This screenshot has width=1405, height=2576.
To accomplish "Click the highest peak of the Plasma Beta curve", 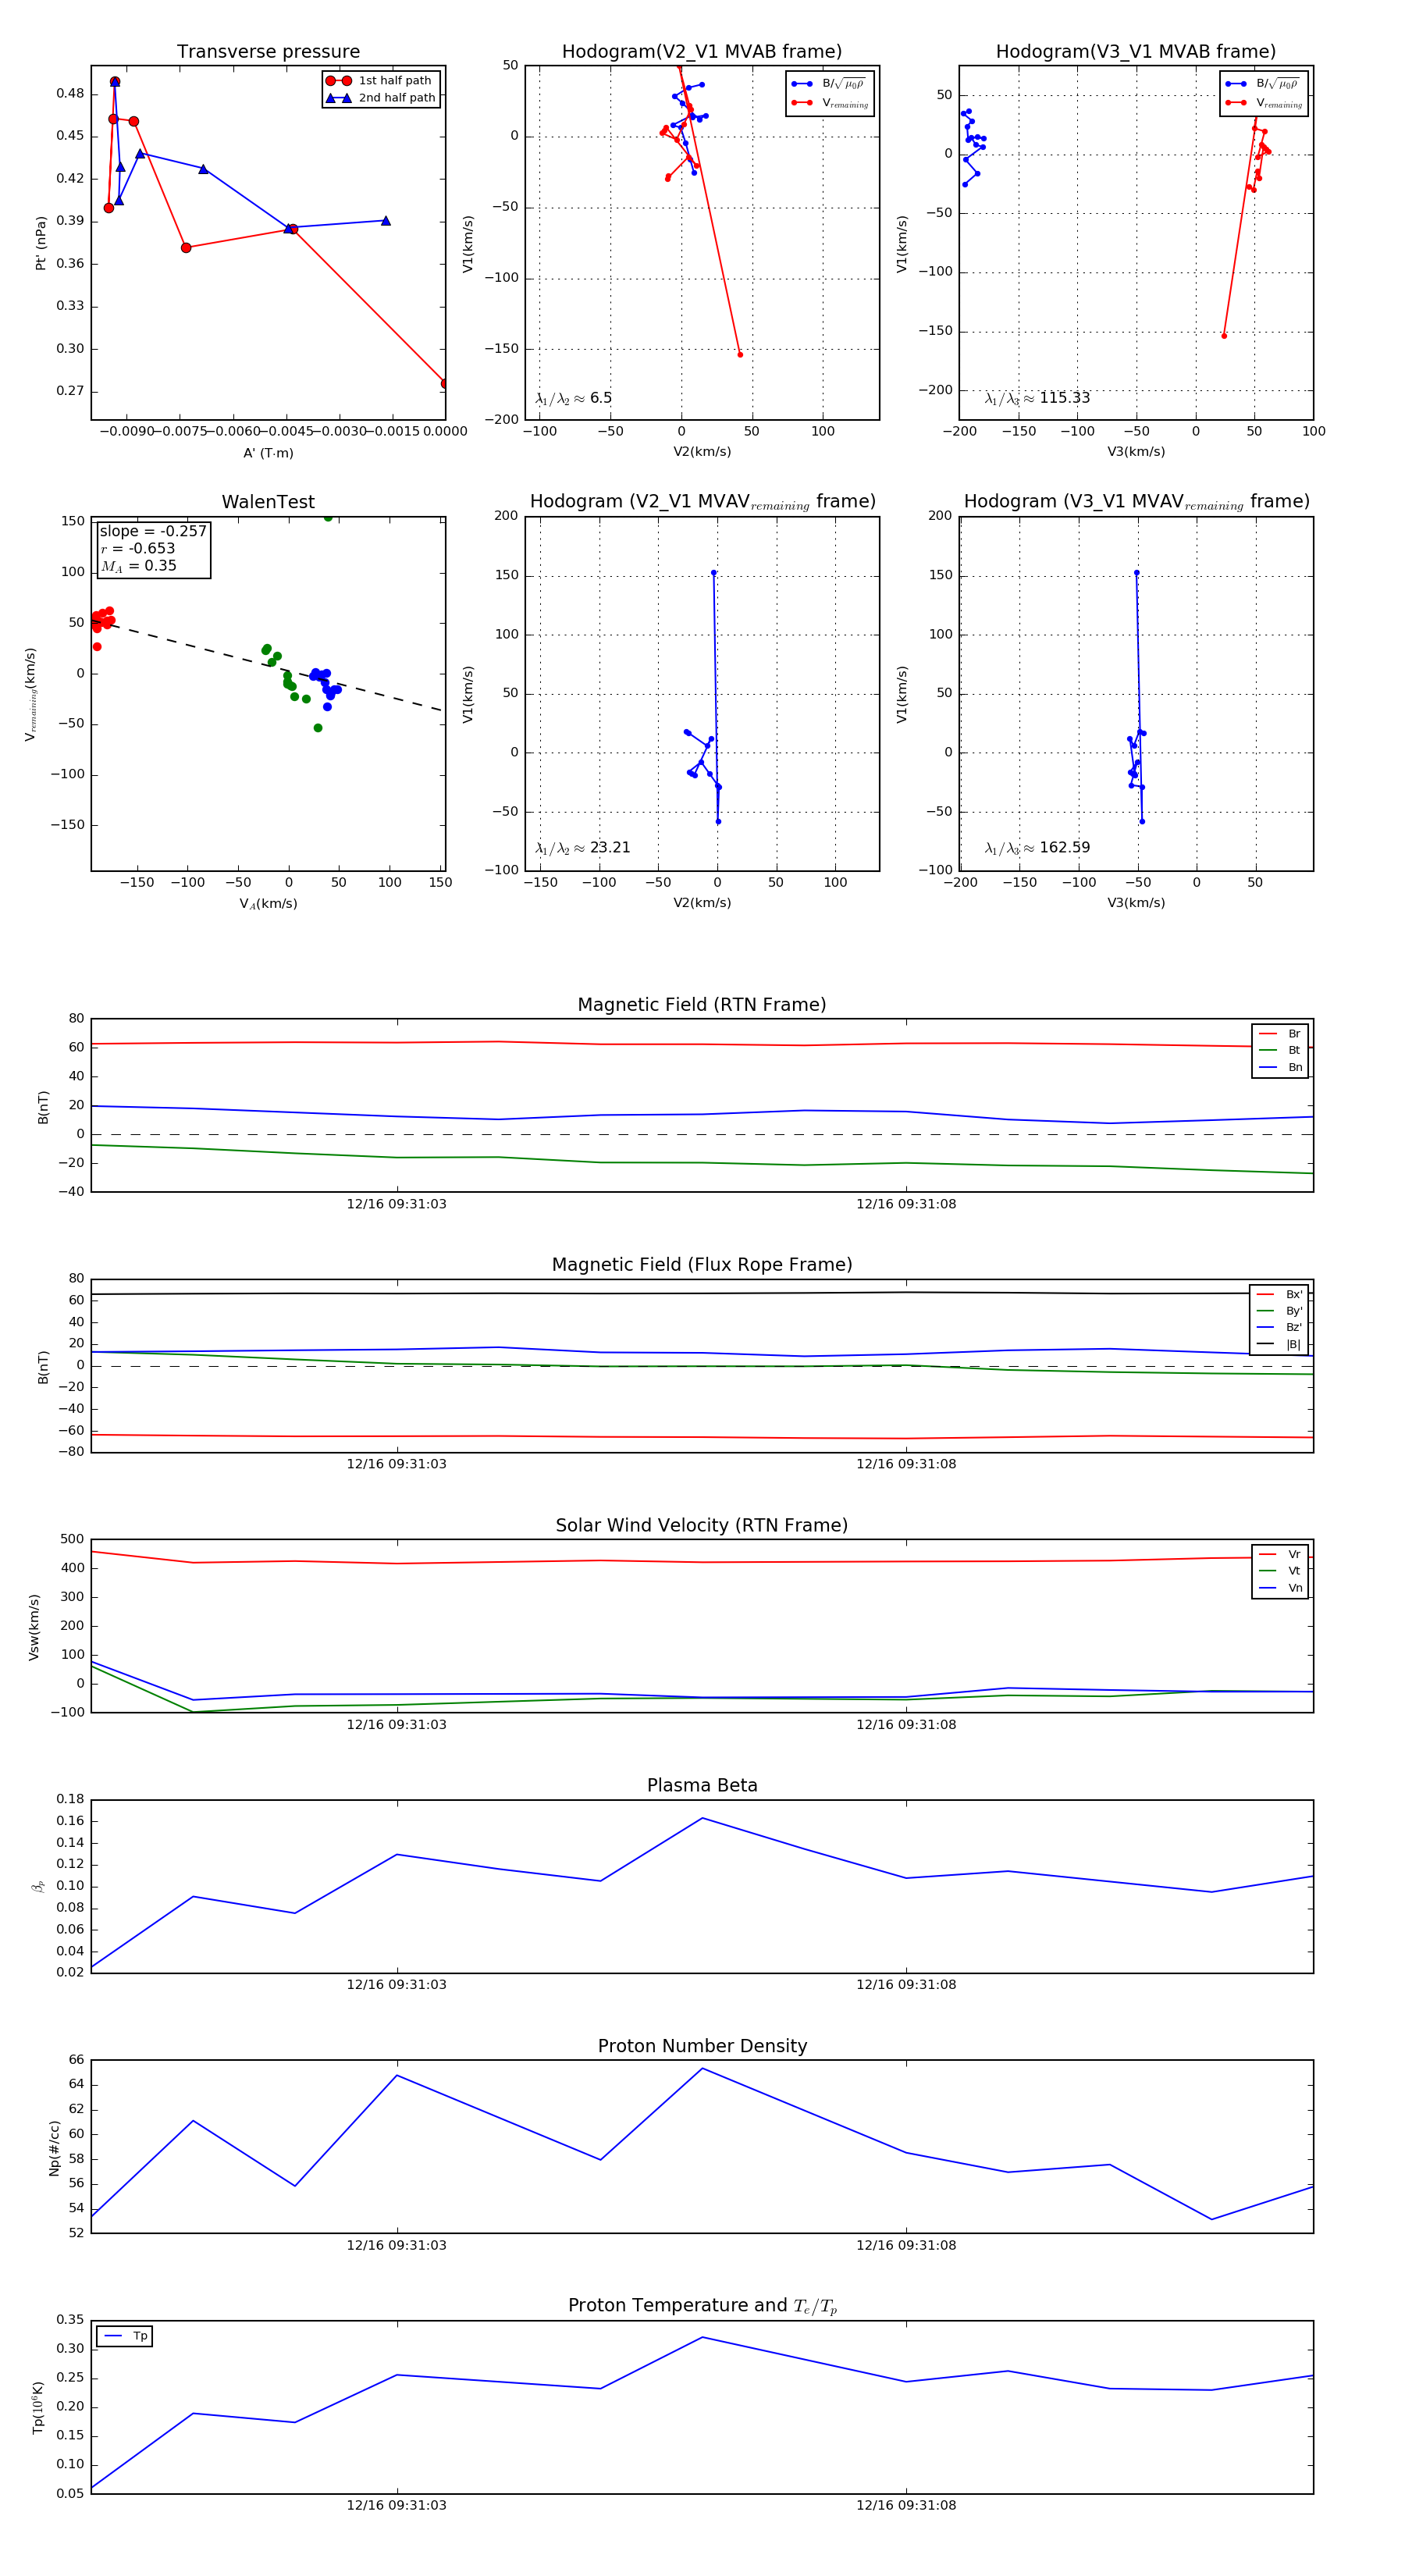I will (x=702, y=1818).
